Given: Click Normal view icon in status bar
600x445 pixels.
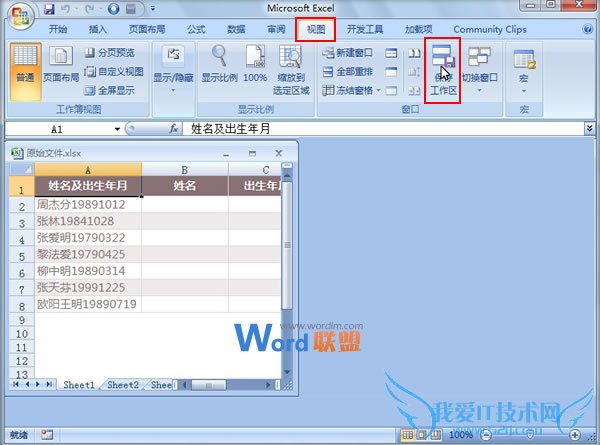Looking at the screenshot, I should (x=407, y=435).
